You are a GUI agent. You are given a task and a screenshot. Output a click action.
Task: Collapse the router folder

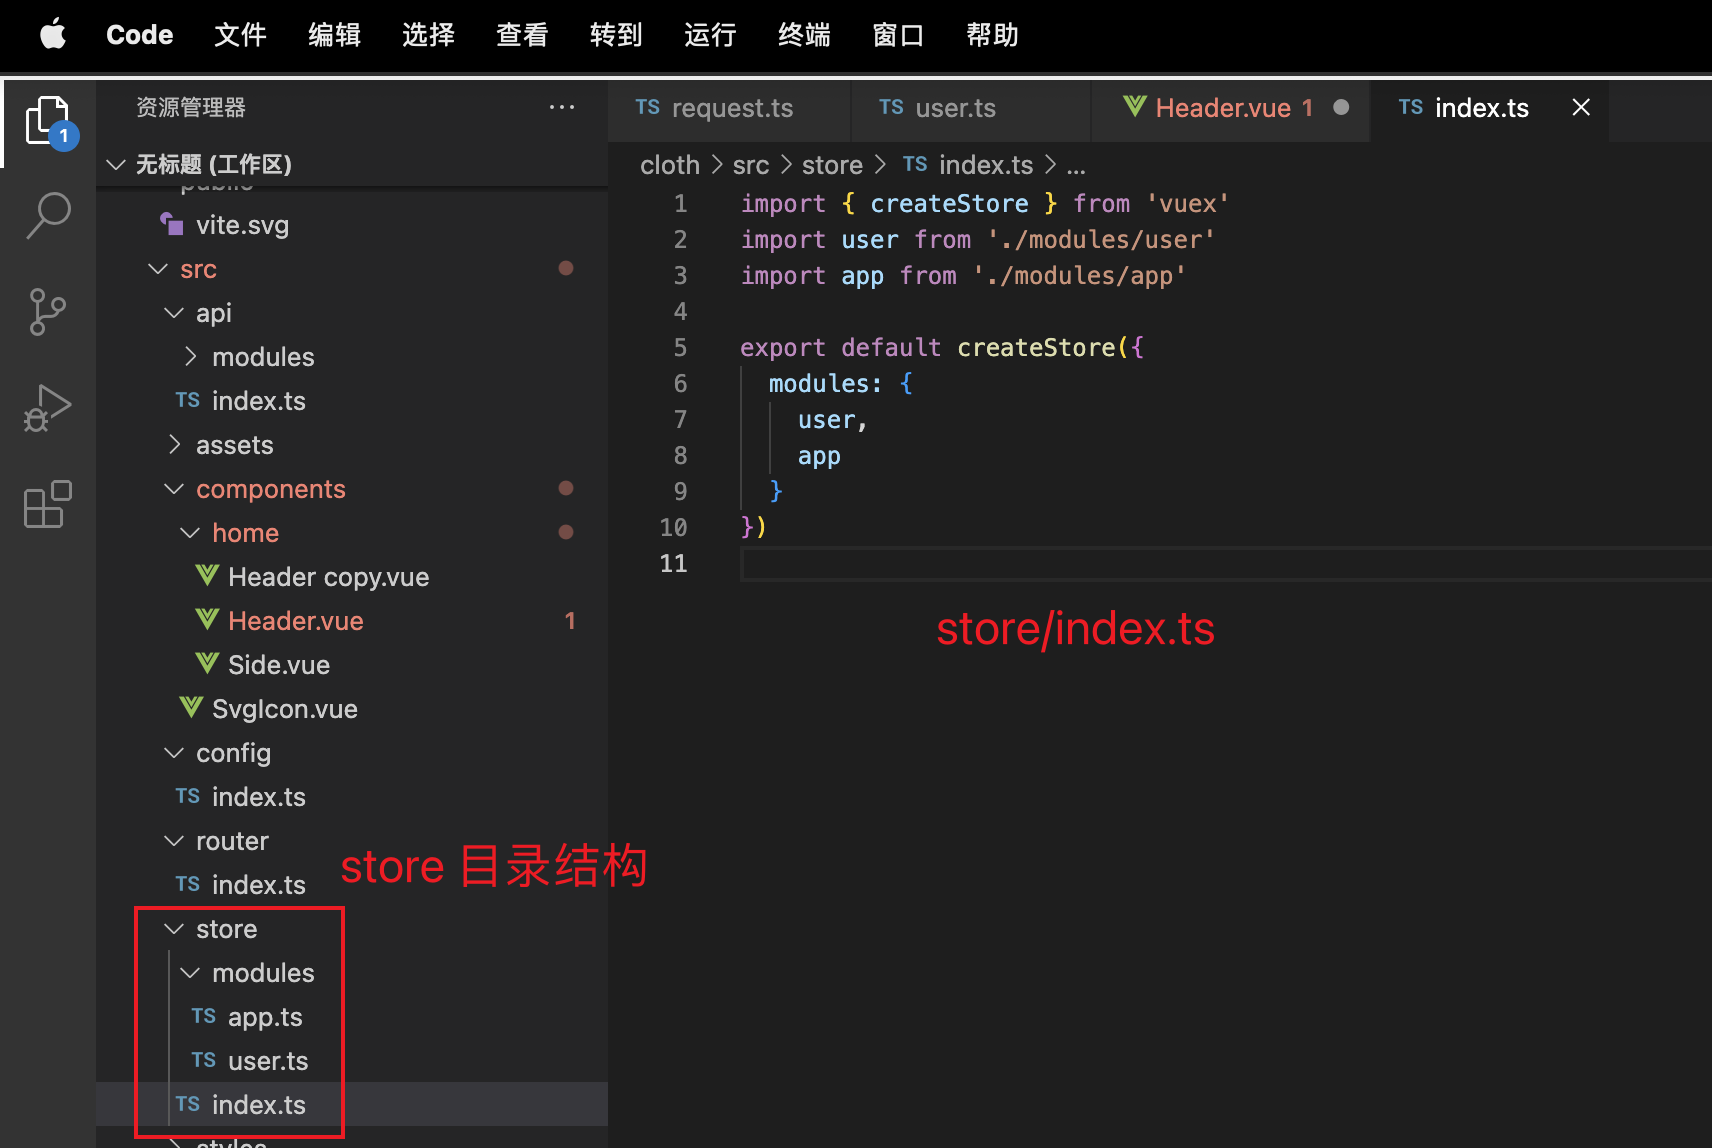tap(174, 840)
